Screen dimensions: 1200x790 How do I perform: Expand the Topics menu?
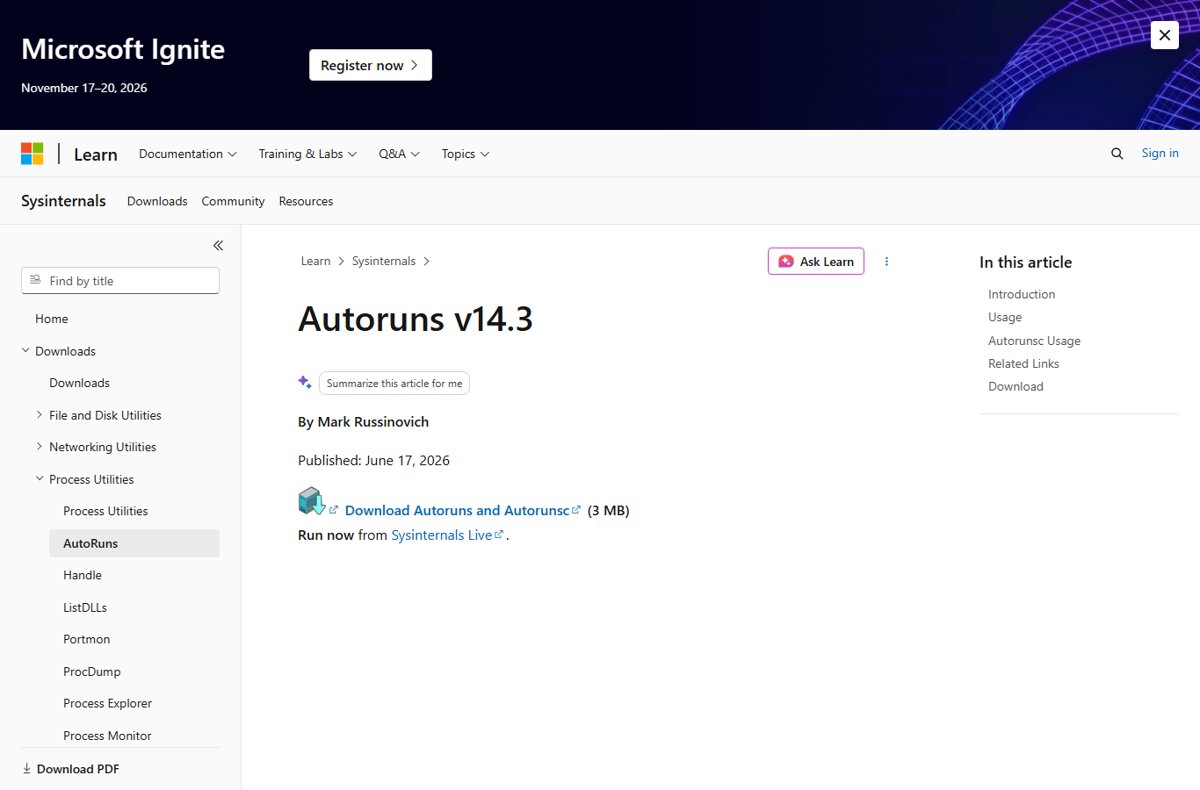coord(465,153)
